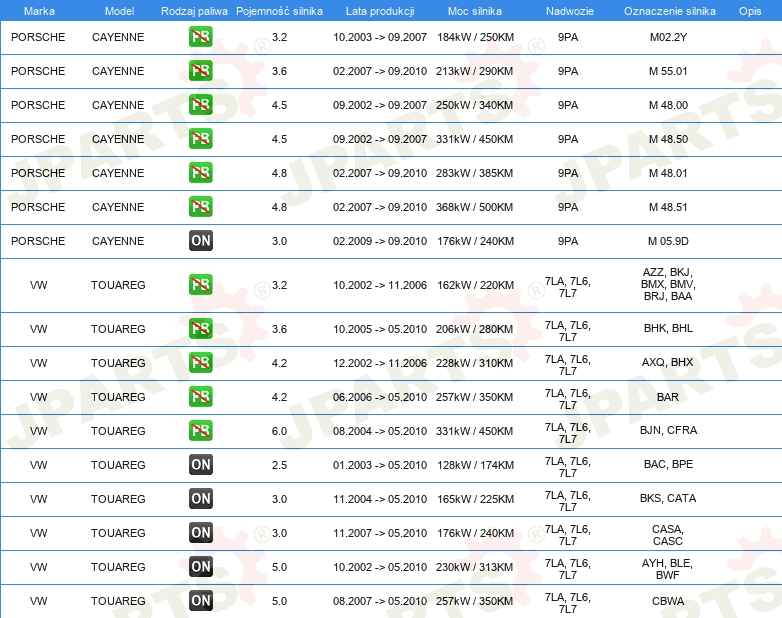This screenshot has width=782, height=618.
Task: Click power value 228kW / 310KM
Action: click(474, 363)
